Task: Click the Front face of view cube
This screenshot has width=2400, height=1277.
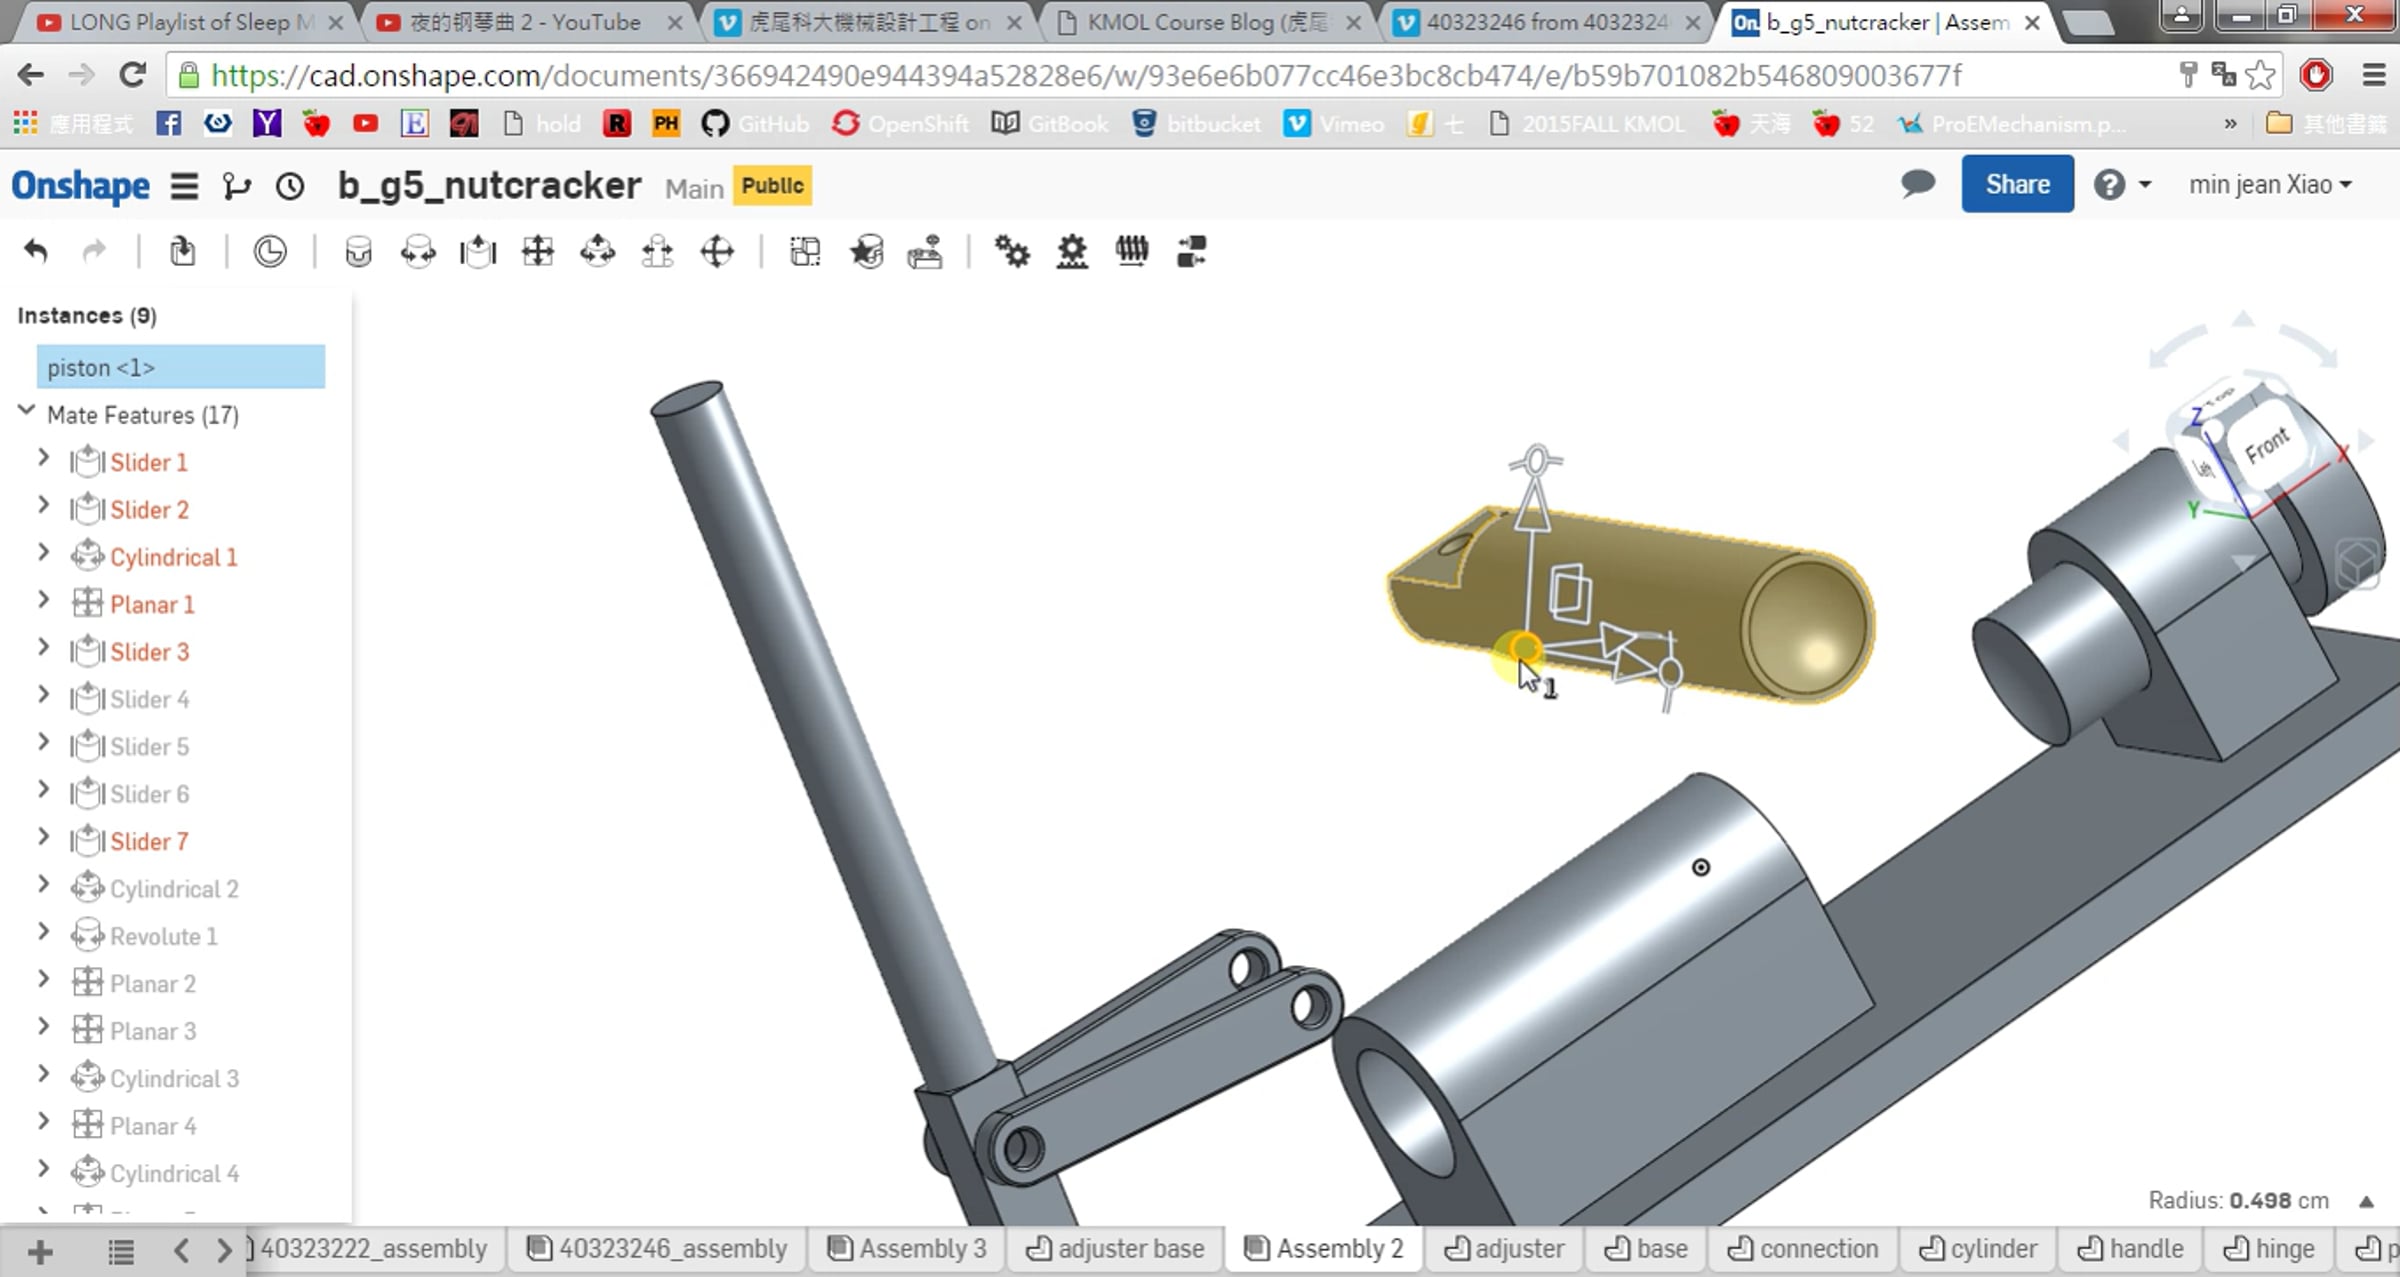Action: (x=2268, y=444)
